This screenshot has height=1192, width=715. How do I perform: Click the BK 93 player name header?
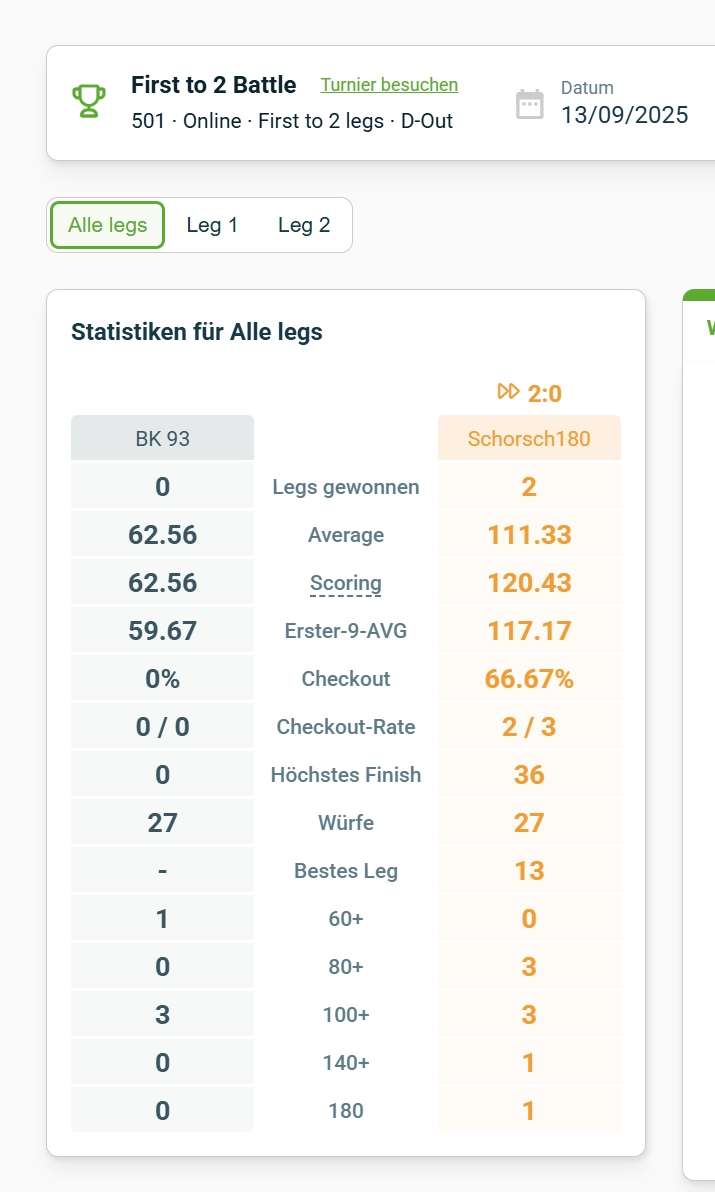162,438
